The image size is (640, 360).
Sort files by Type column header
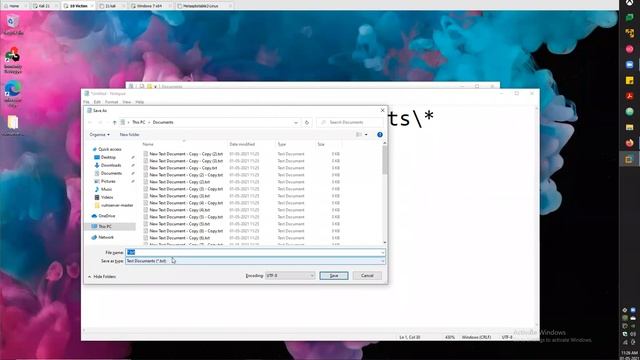[296, 144]
